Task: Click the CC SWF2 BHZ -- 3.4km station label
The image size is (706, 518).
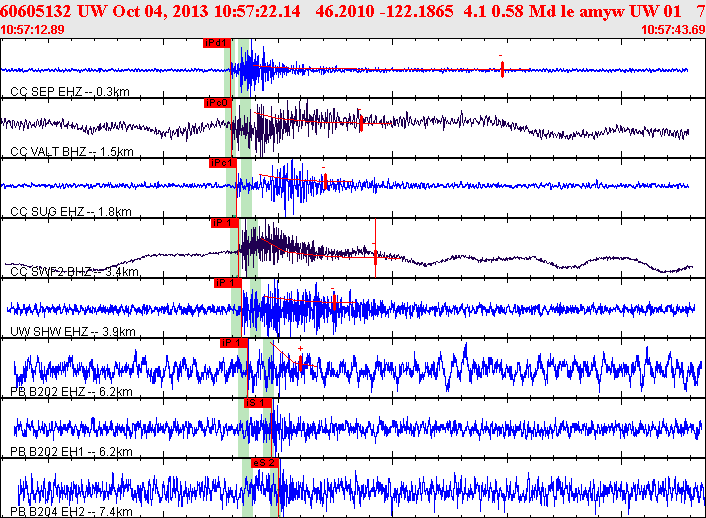Action: coord(74,272)
